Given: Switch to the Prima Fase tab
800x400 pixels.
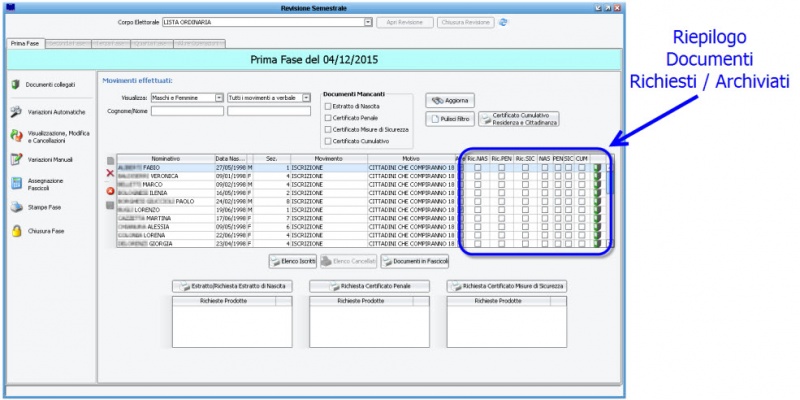Looking at the screenshot, I should click(x=24, y=43).
